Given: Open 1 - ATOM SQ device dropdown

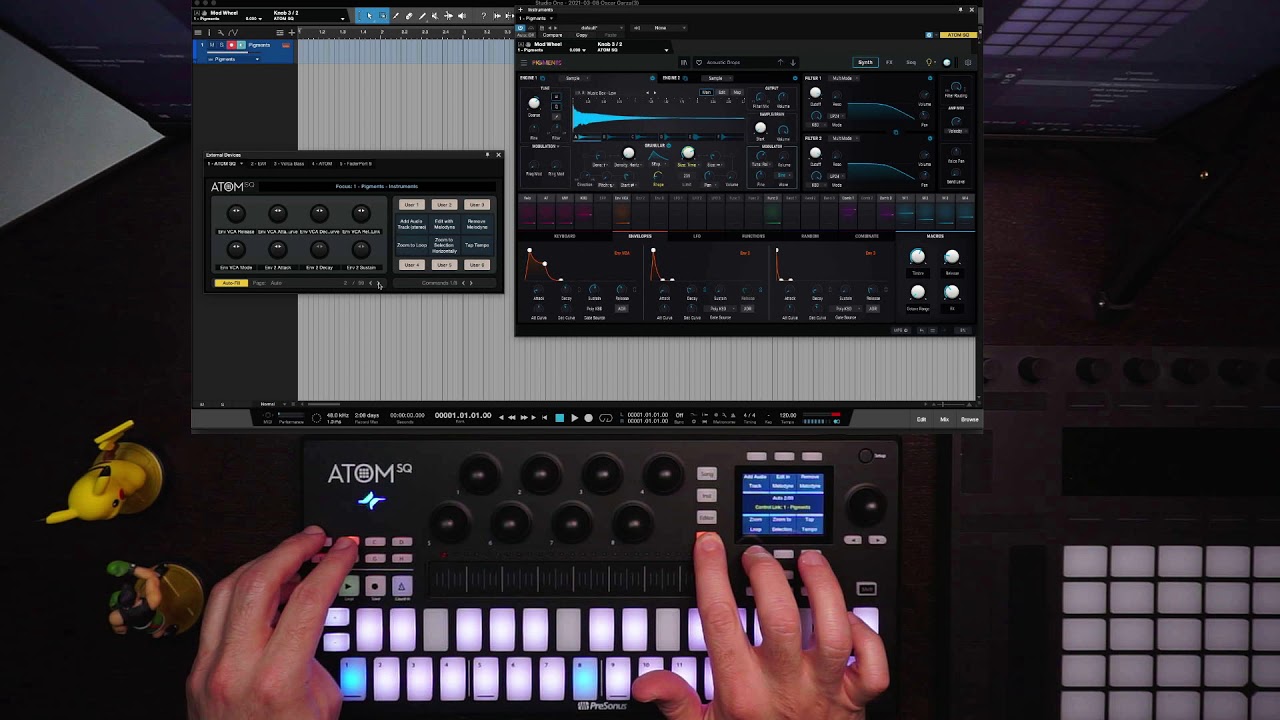Looking at the screenshot, I should point(225,164).
